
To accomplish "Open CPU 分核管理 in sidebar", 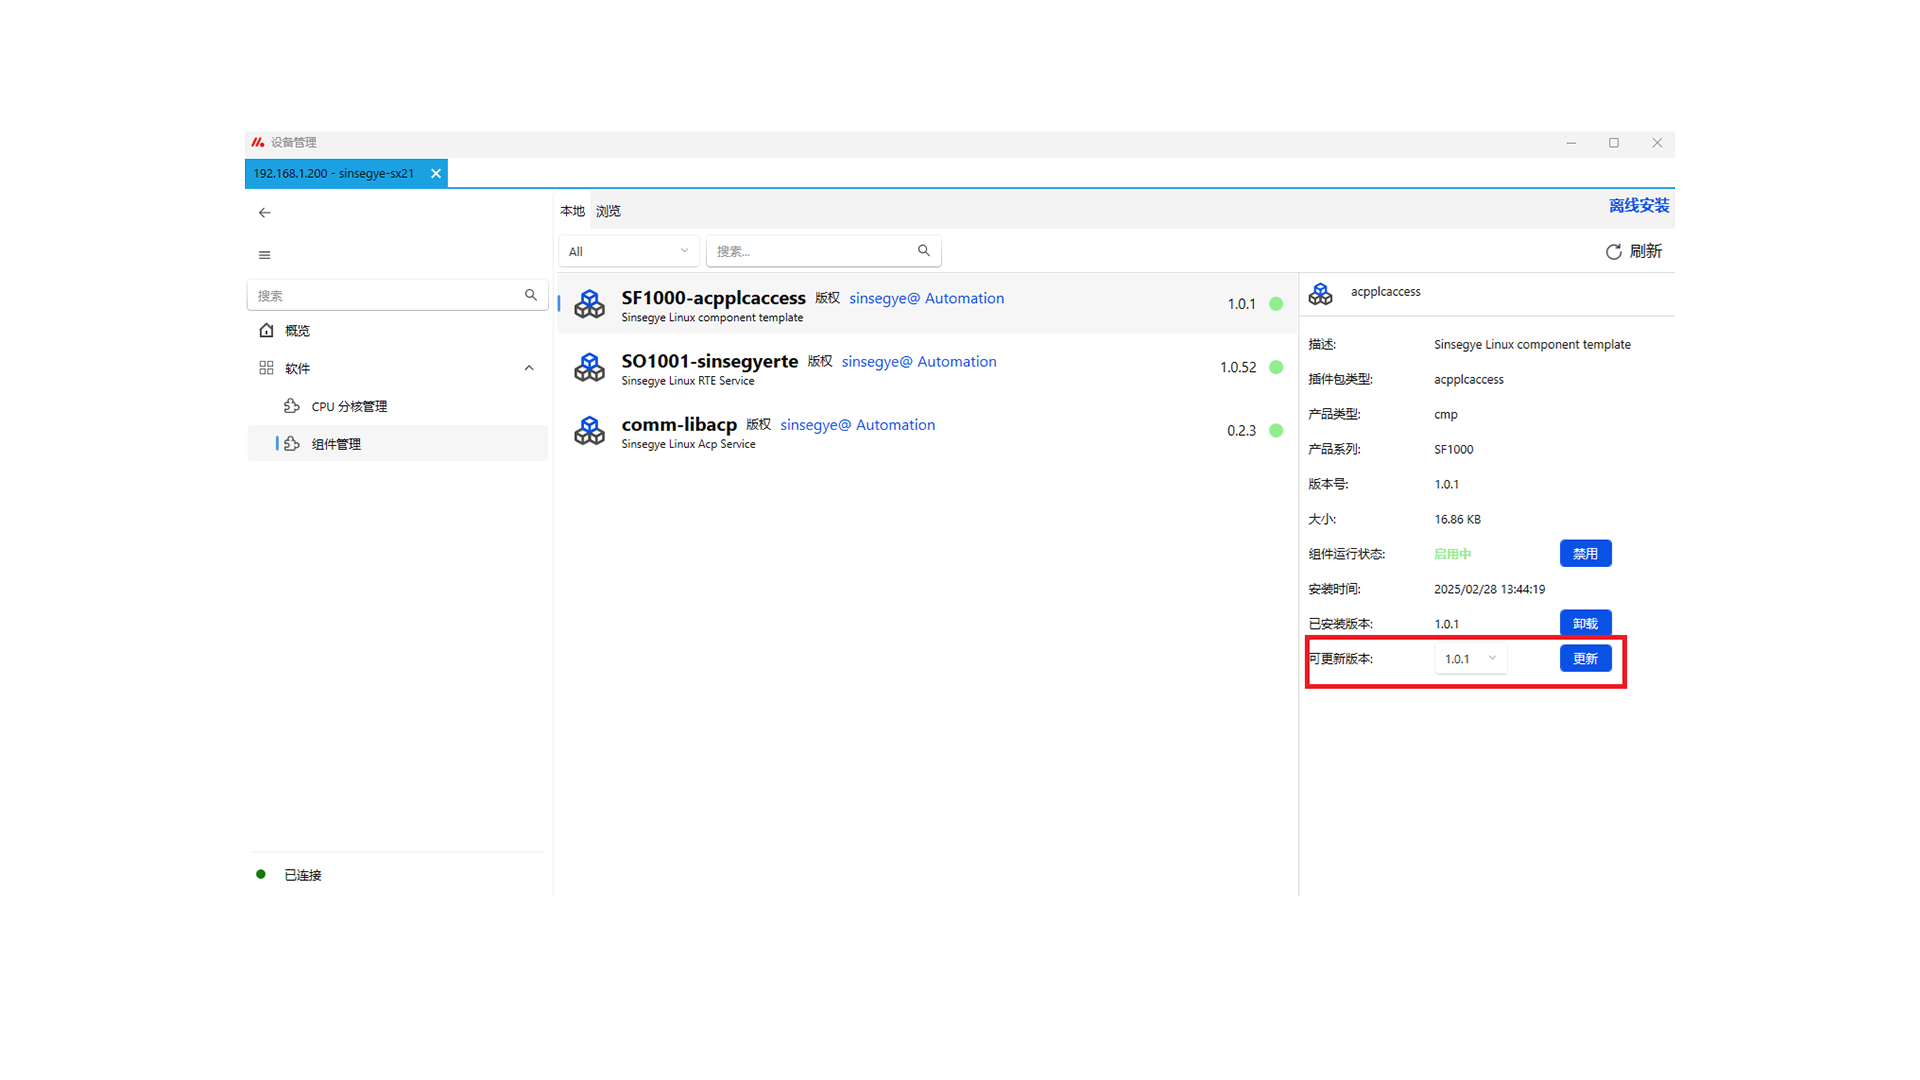I will click(349, 406).
